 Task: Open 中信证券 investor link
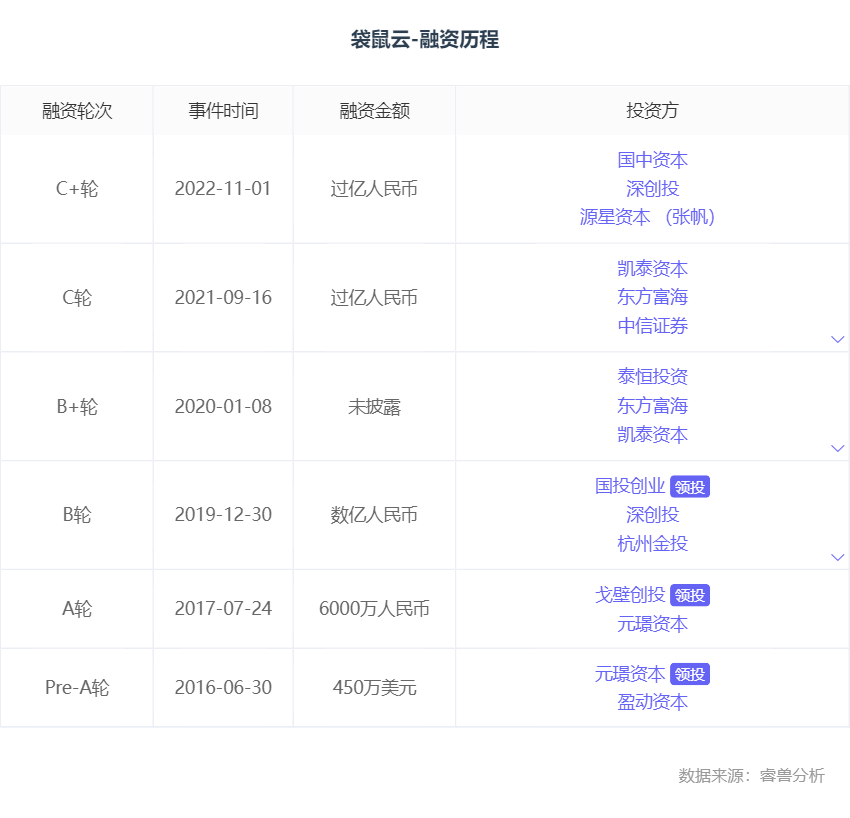pyautogui.click(x=652, y=326)
